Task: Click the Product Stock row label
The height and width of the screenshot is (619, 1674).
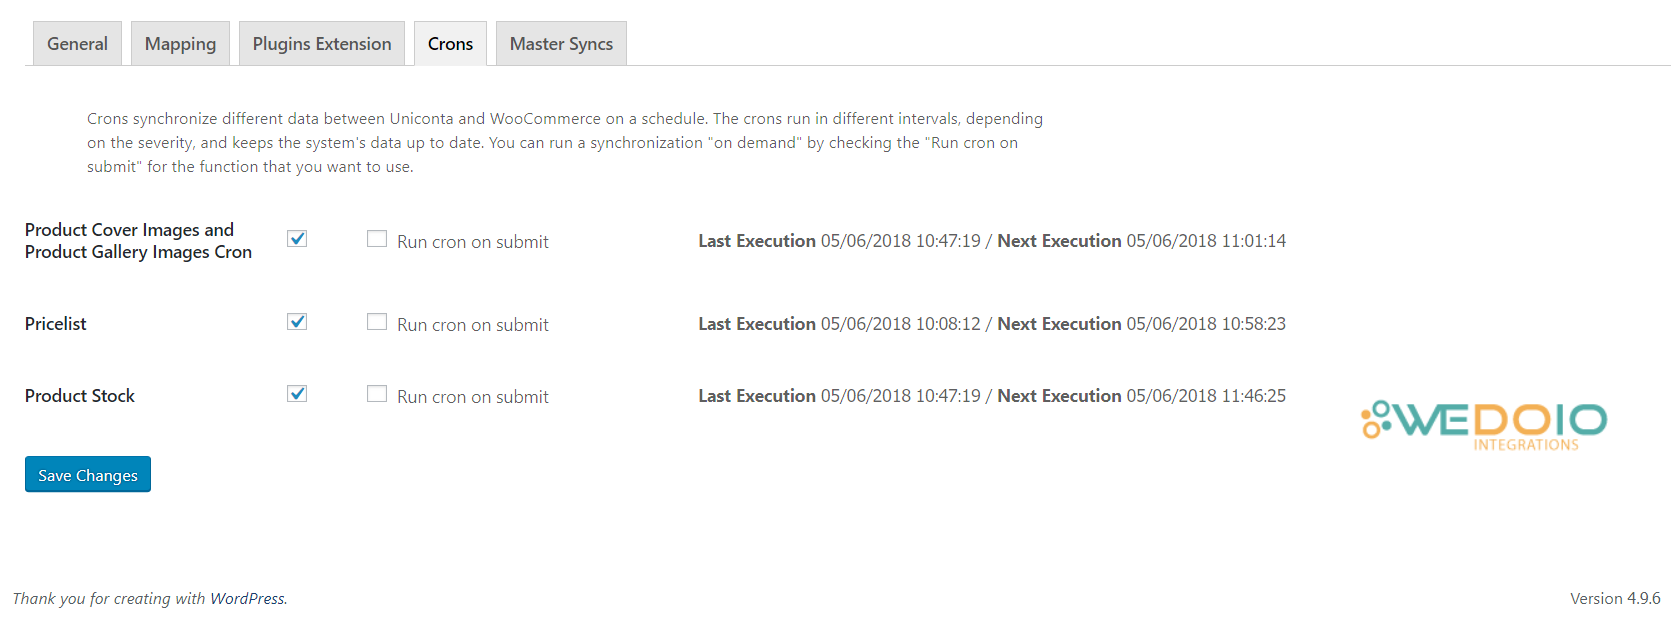Action: coord(80,396)
